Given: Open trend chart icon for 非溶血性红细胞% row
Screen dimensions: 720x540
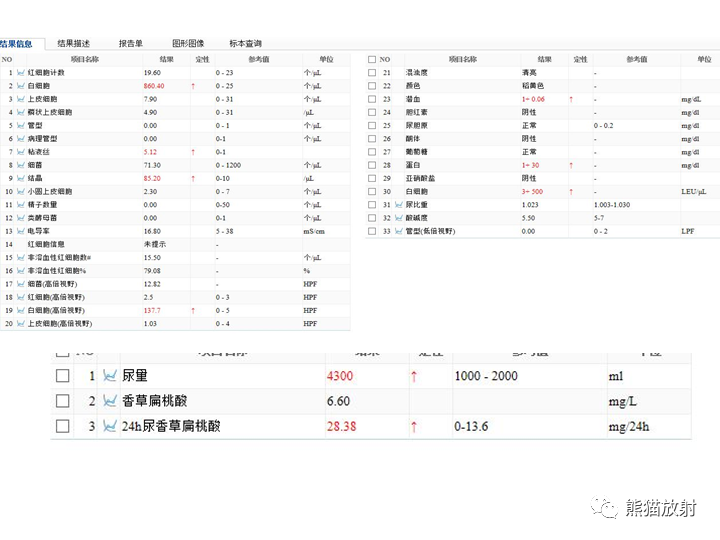Looking at the screenshot, I should click(x=21, y=271).
